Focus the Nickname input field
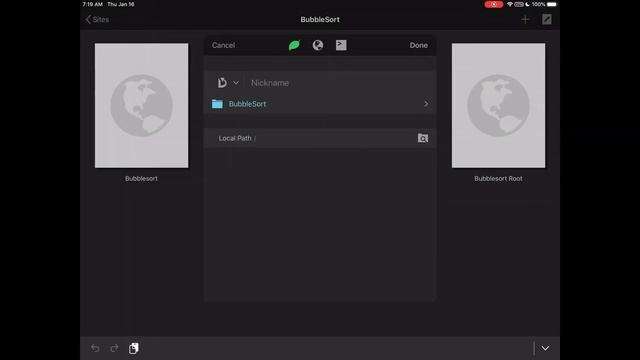The image size is (640, 360). tap(339, 83)
